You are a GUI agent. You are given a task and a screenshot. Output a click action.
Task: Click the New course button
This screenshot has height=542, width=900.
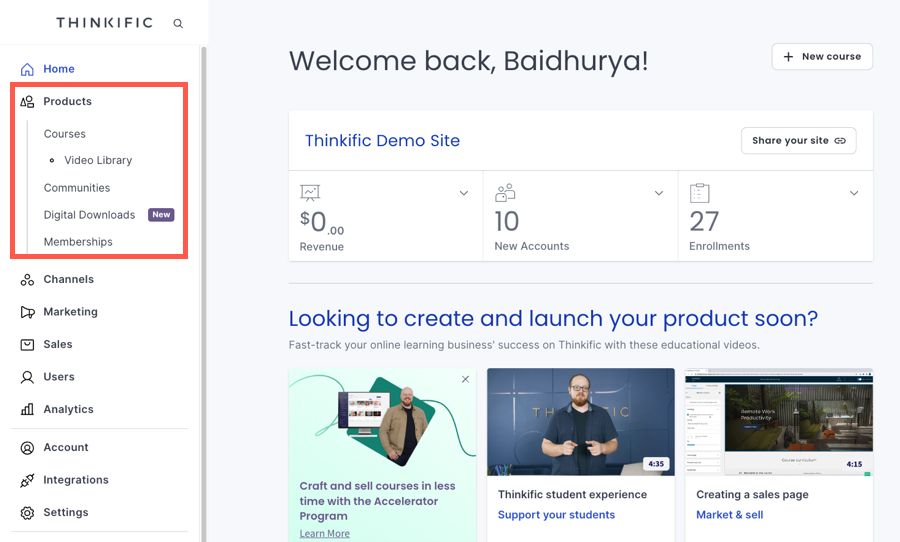(x=822, y=57)
